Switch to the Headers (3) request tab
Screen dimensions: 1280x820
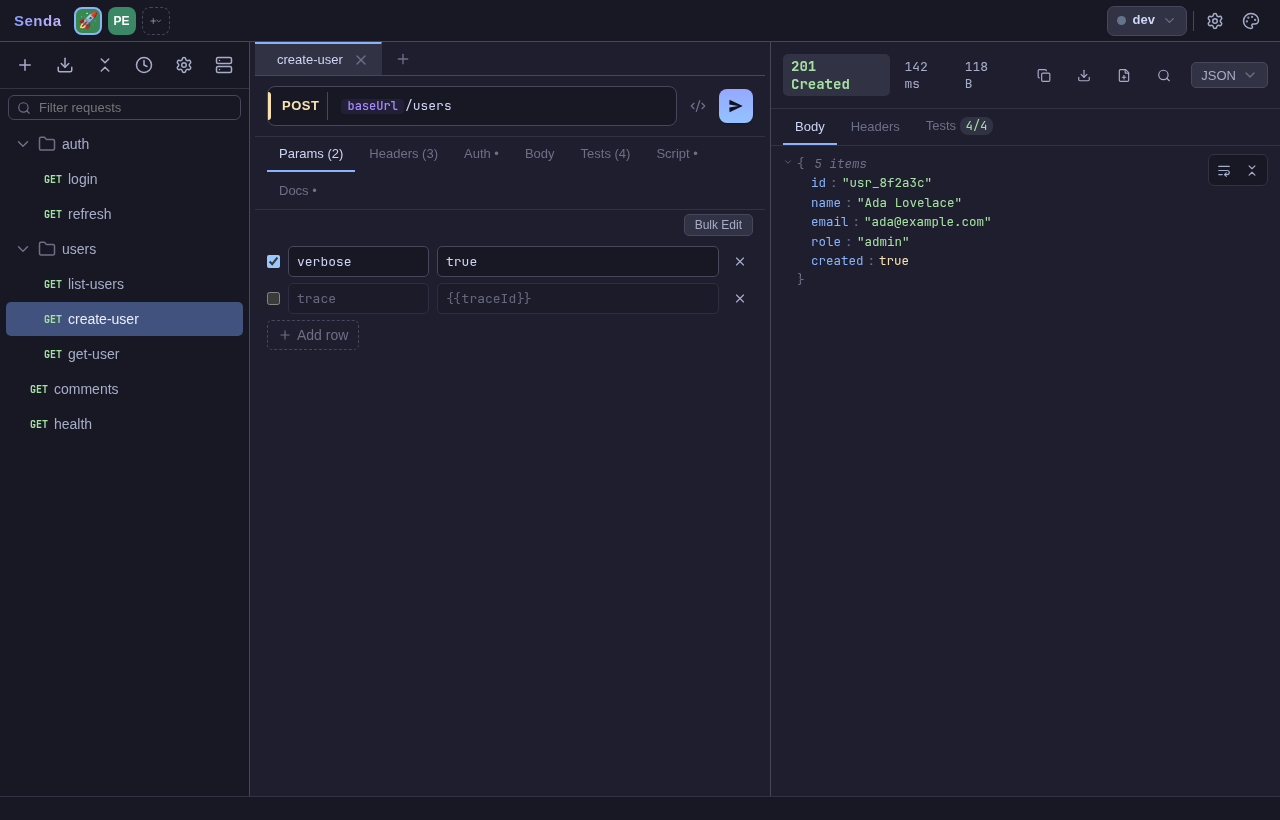(x=403, y=154)
